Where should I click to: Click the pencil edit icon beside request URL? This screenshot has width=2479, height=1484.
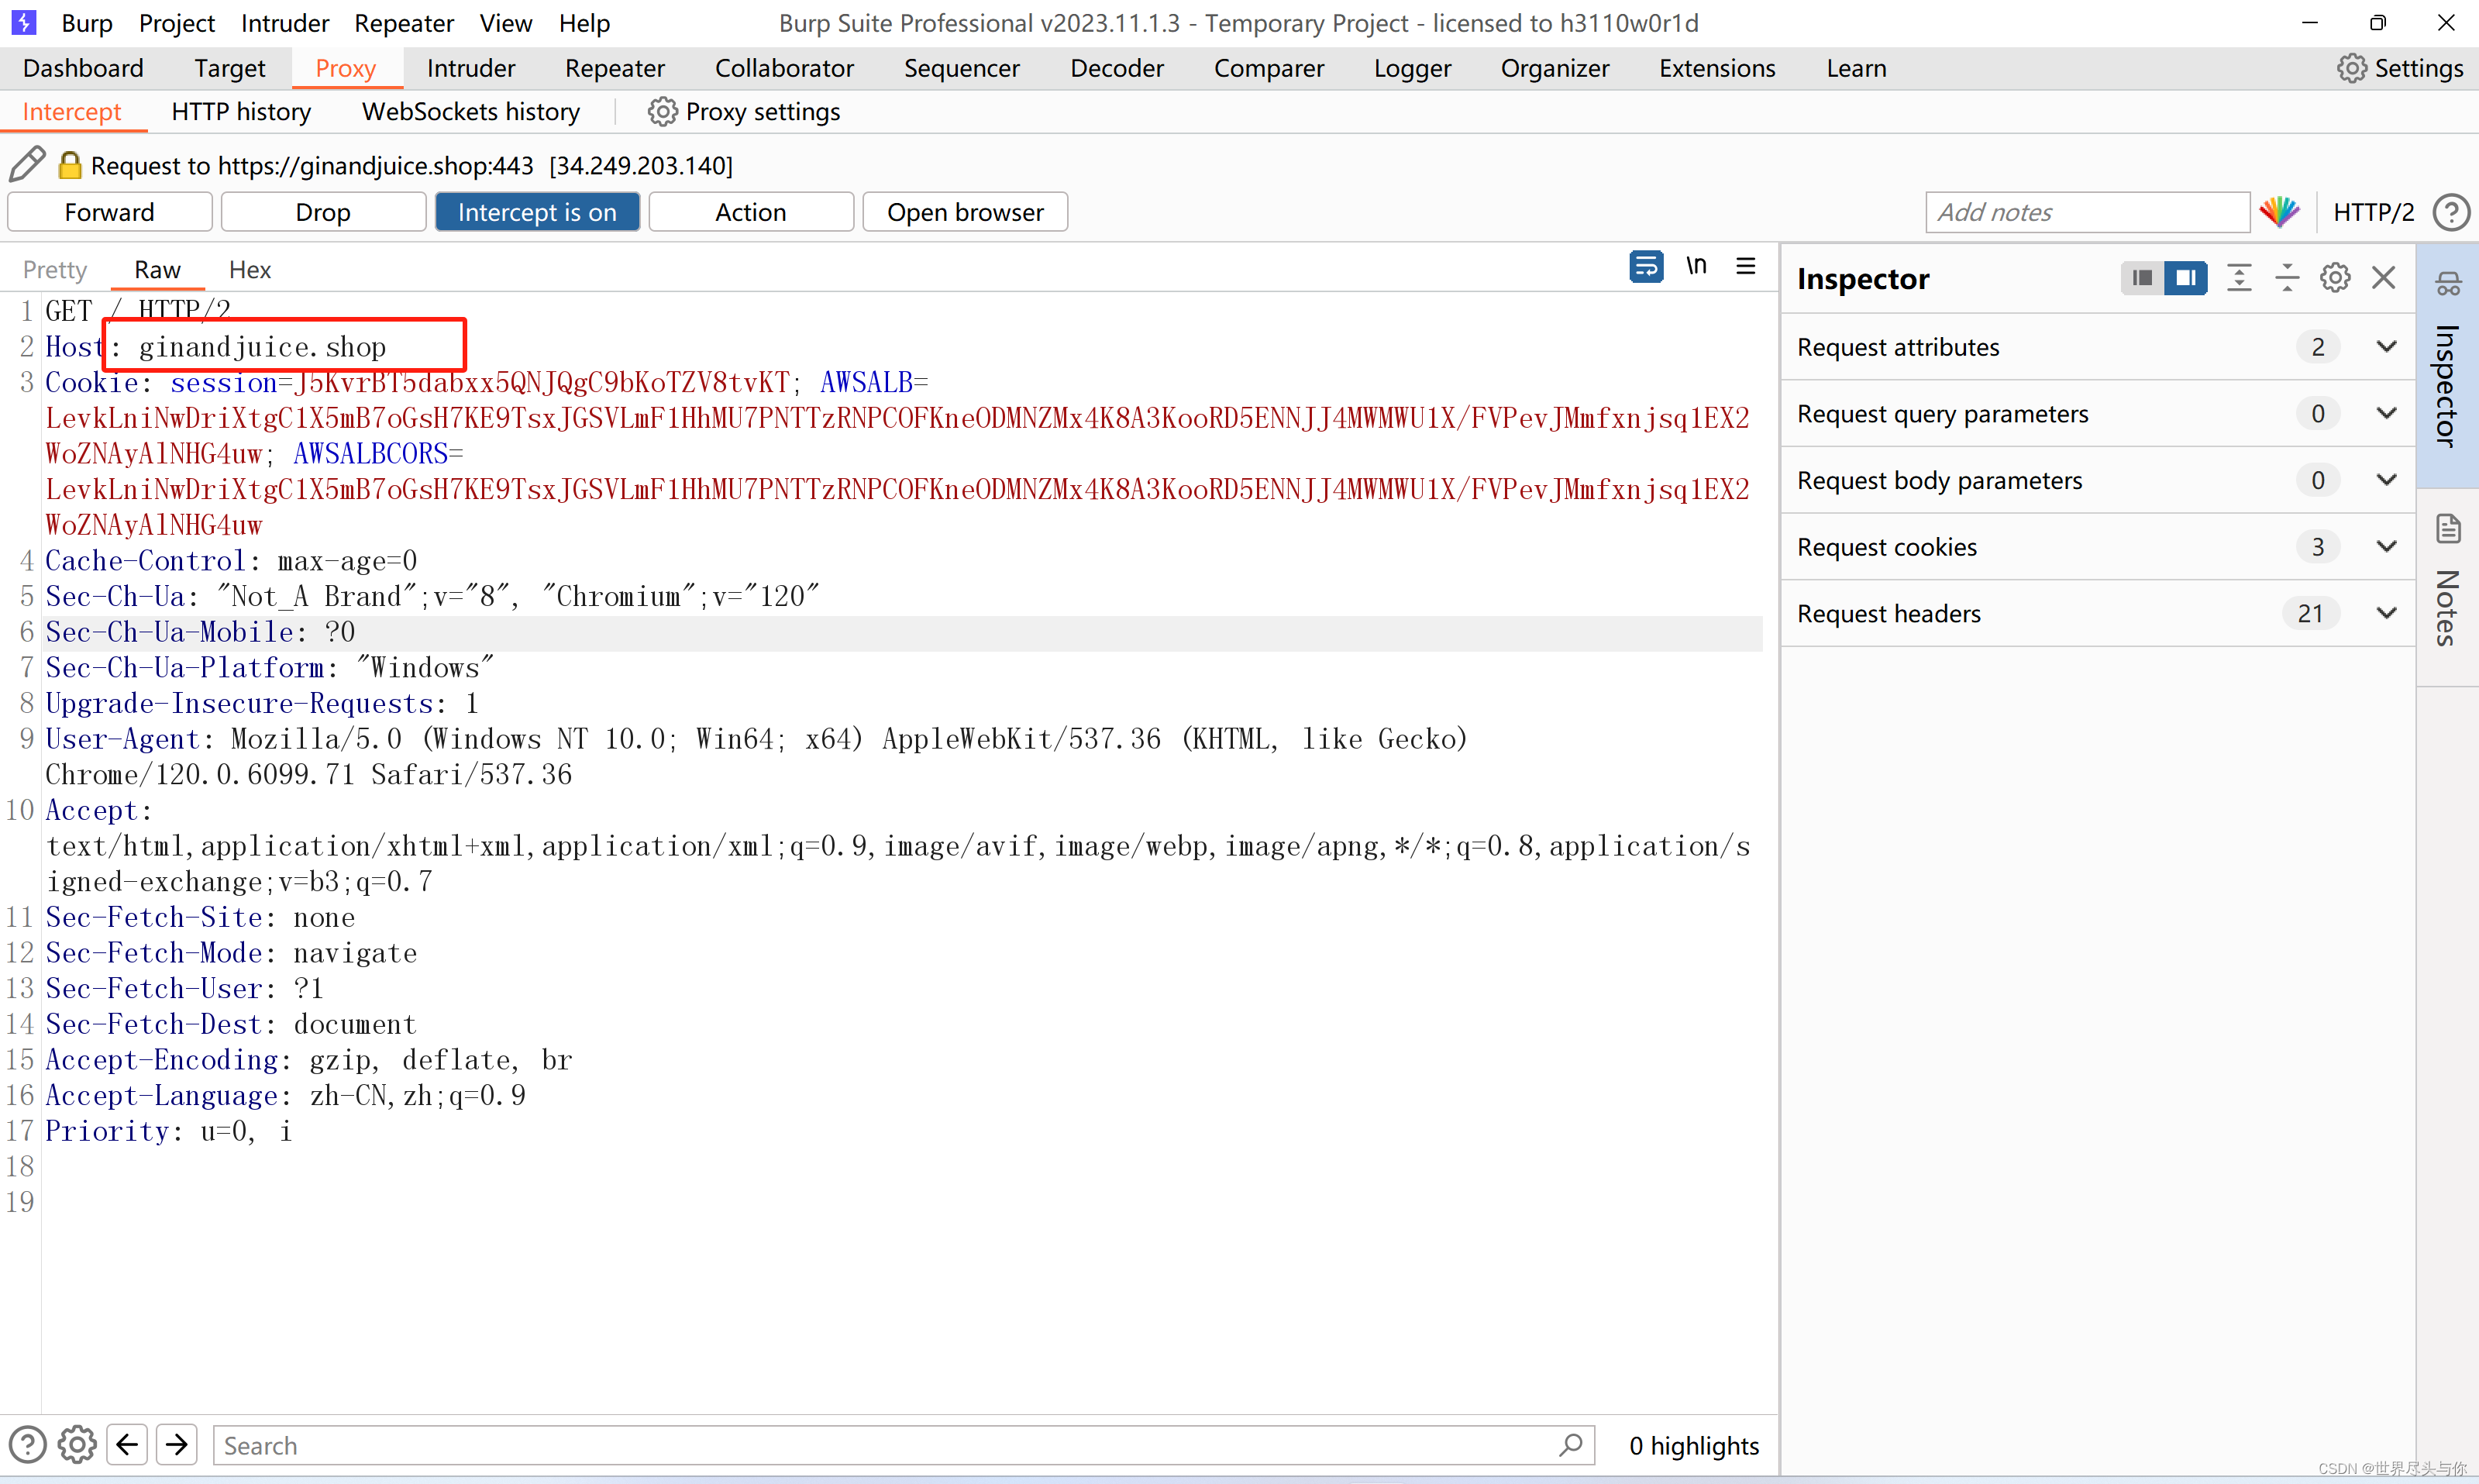click(x=28, y=165)
